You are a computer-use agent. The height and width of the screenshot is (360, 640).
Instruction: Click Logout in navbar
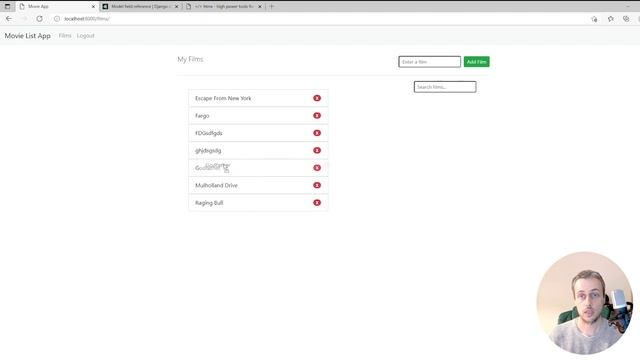click(x=86, y=36)
